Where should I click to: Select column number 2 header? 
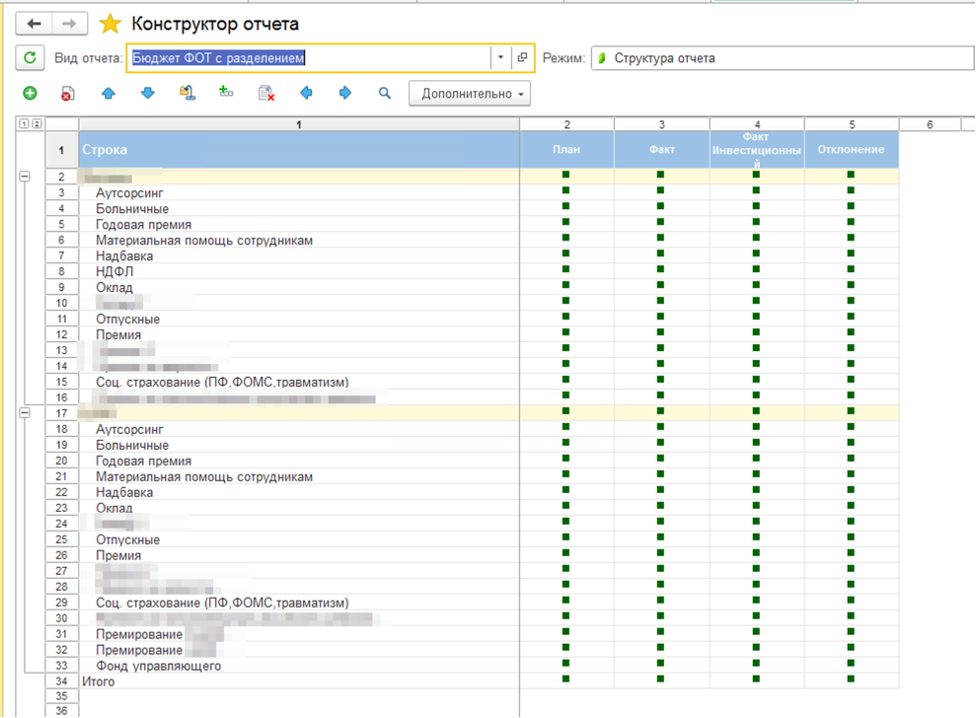(567, 125)
